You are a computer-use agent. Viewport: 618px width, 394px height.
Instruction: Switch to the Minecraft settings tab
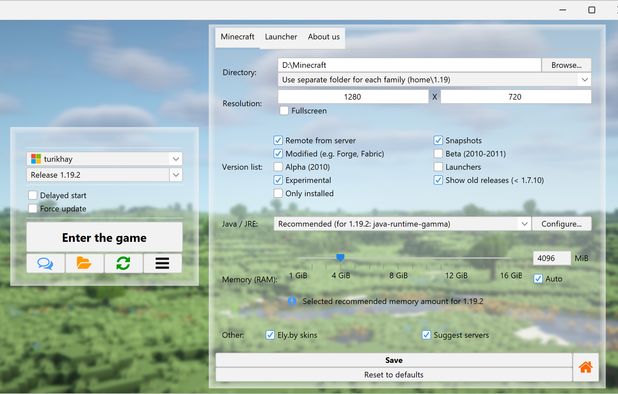[x=237, y=37]
